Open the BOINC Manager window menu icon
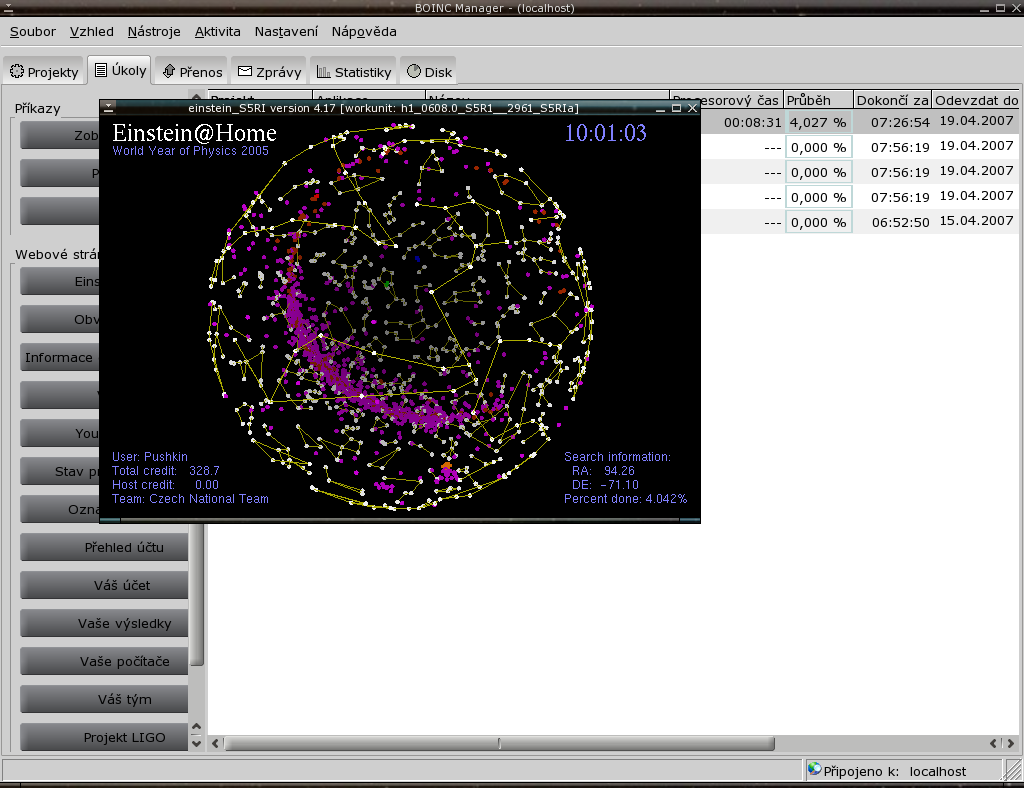The height and width of the screenshot is (788, 1024). coord(8,8)
